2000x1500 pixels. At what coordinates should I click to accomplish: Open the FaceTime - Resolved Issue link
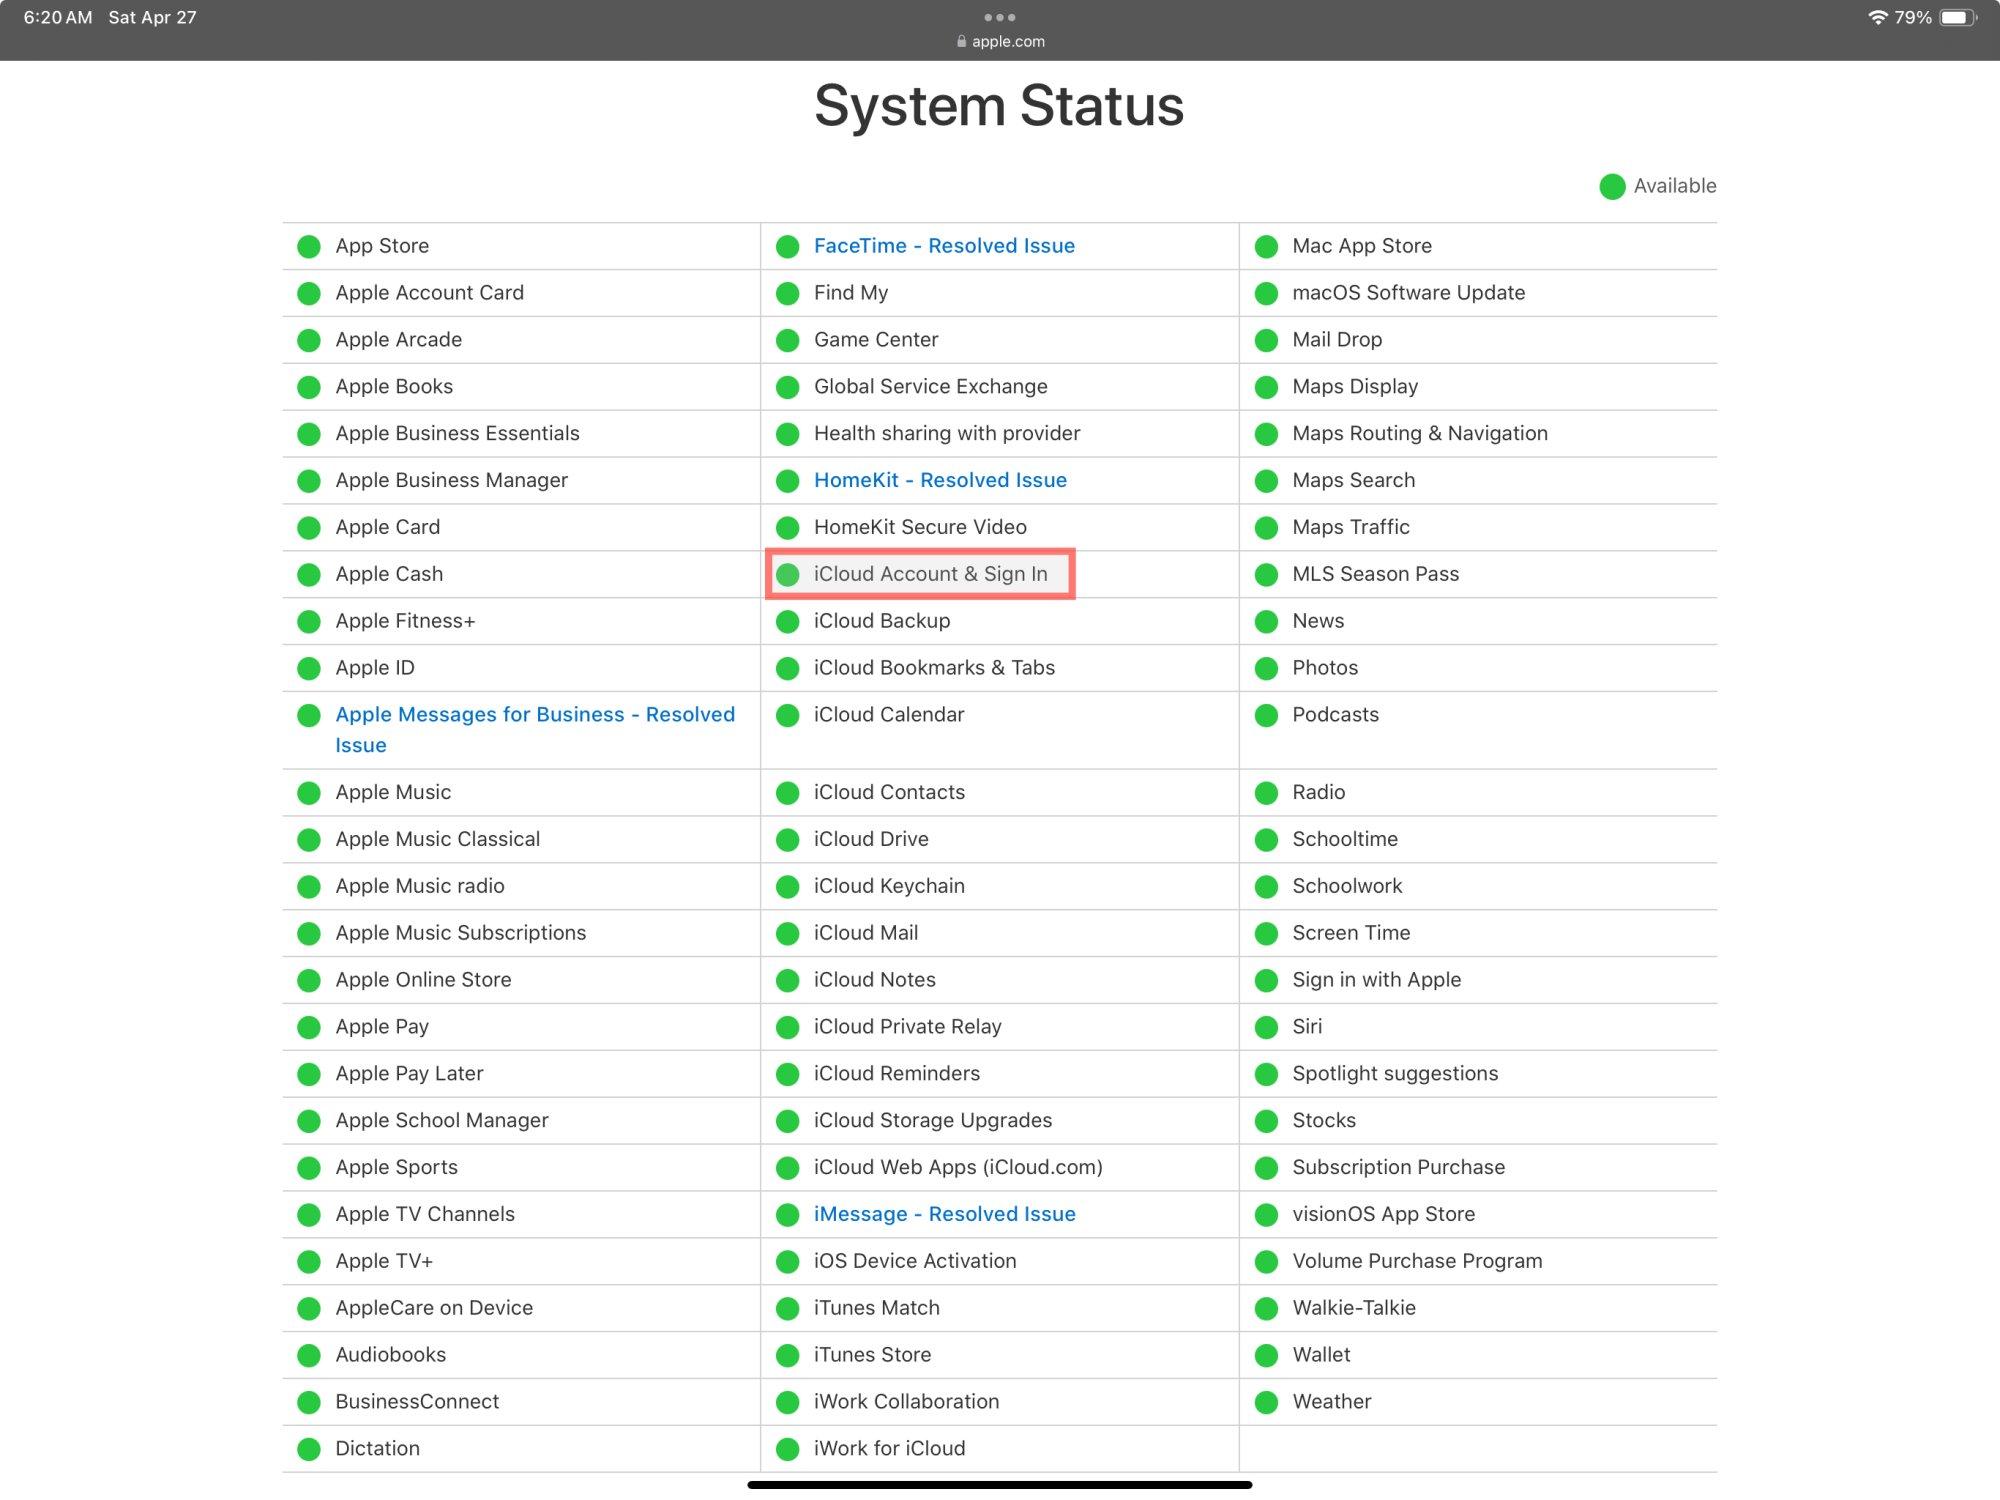944,246
